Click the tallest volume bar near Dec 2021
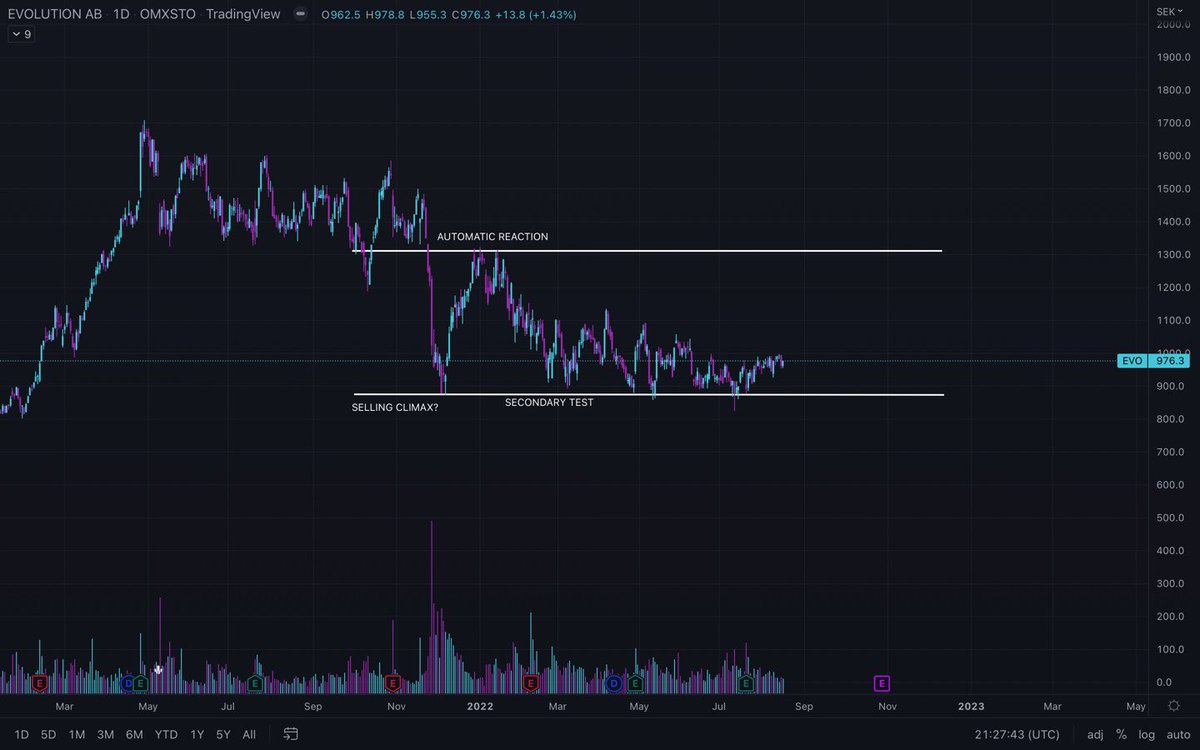 tap(432, 606)
